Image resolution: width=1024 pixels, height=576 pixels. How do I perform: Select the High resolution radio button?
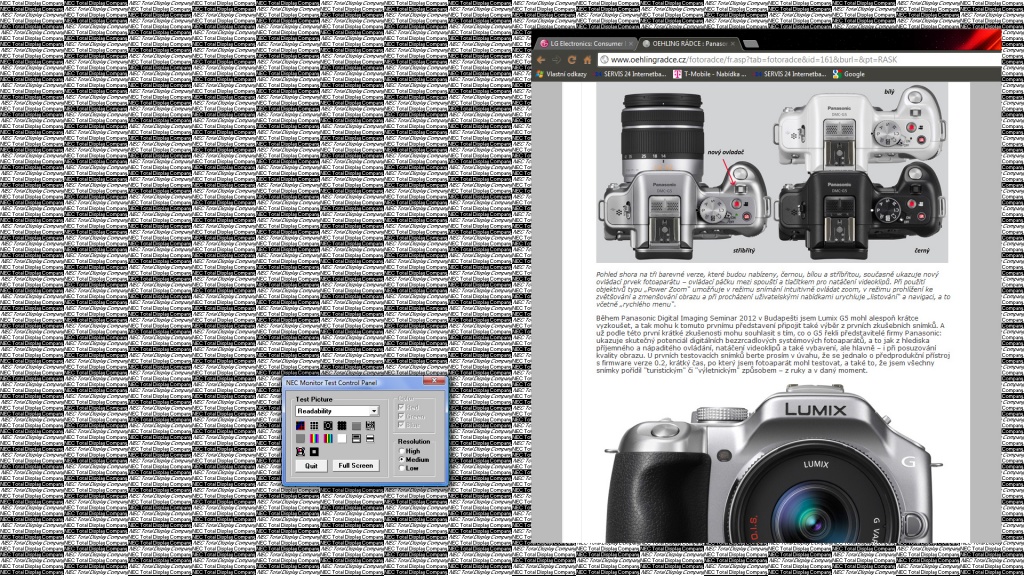pyautogui.click(x=402, y=451)
